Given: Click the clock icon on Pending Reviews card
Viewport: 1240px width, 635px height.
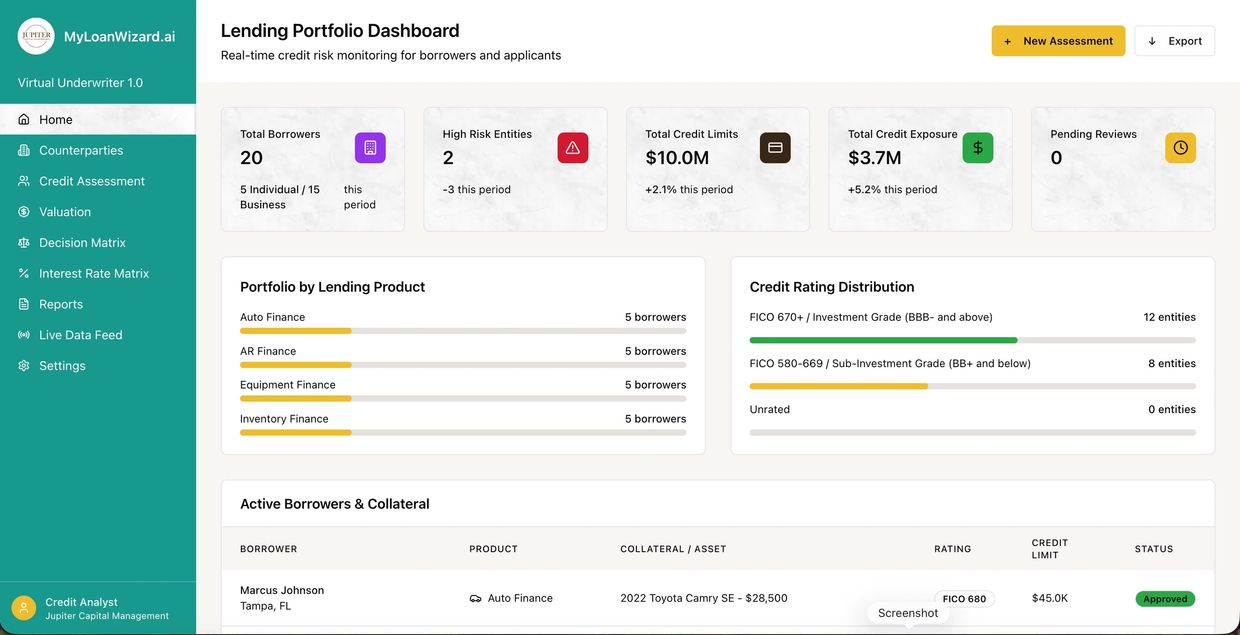Looking at the screenshot, I should [x=1180, y=147].
